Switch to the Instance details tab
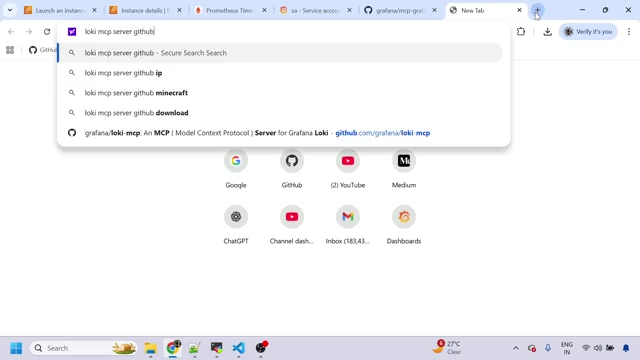The height and width of the screenshot is (360, 640). tap(145, 10)
